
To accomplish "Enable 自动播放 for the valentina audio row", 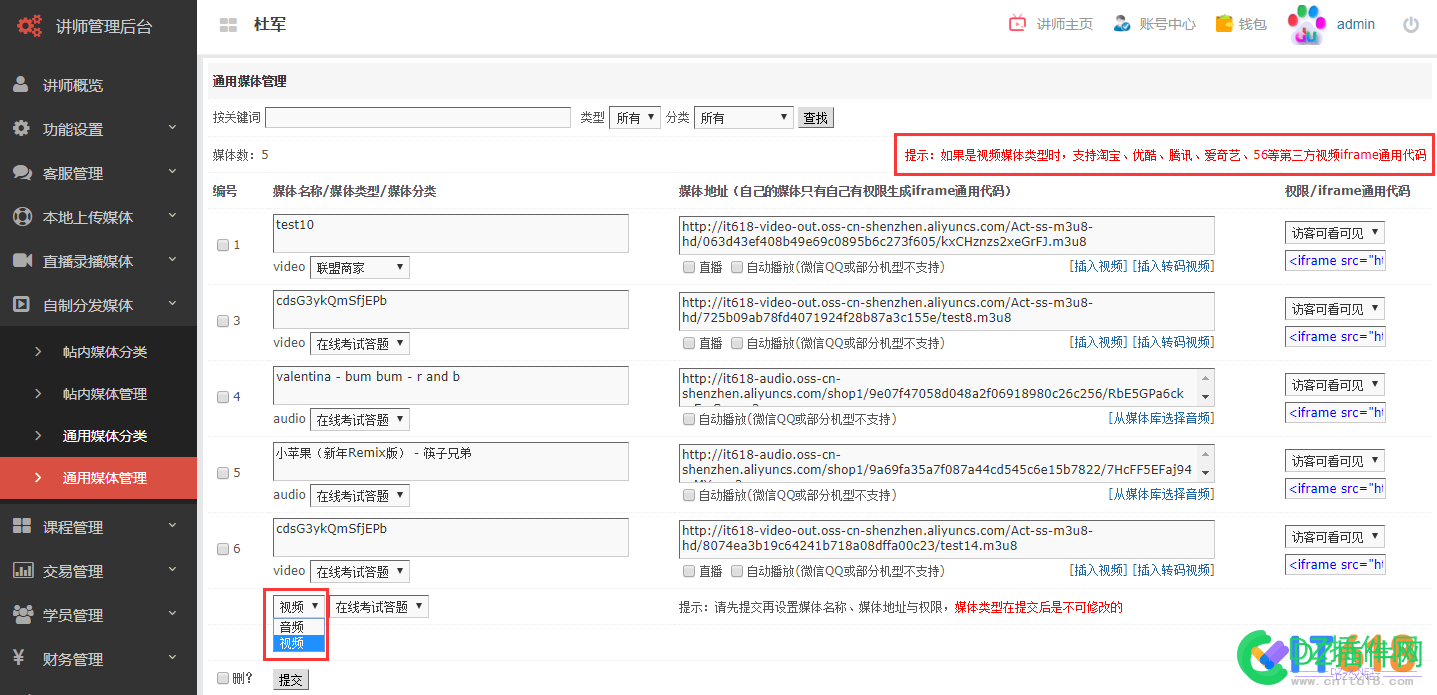I will coord(688,418).
